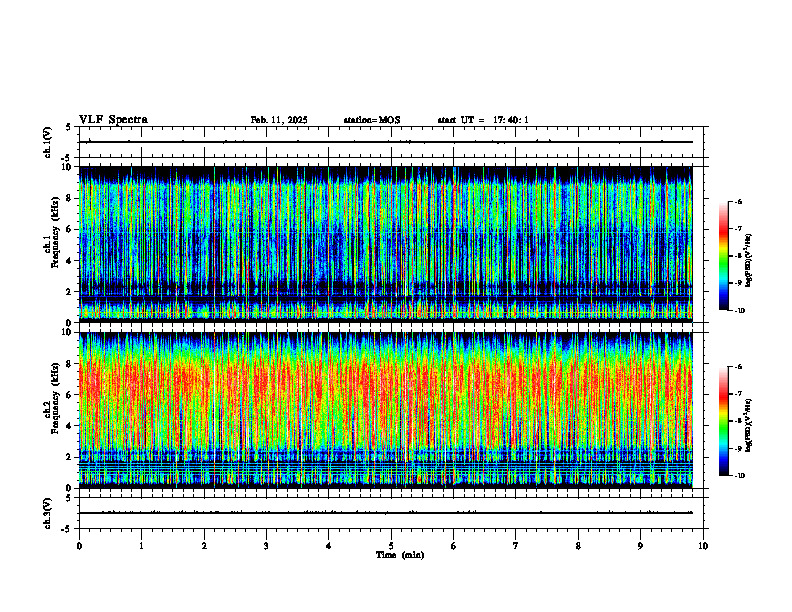Click the 'ch.1(V)' axis label
Screen dimensions: 792x612
(47, 142)
